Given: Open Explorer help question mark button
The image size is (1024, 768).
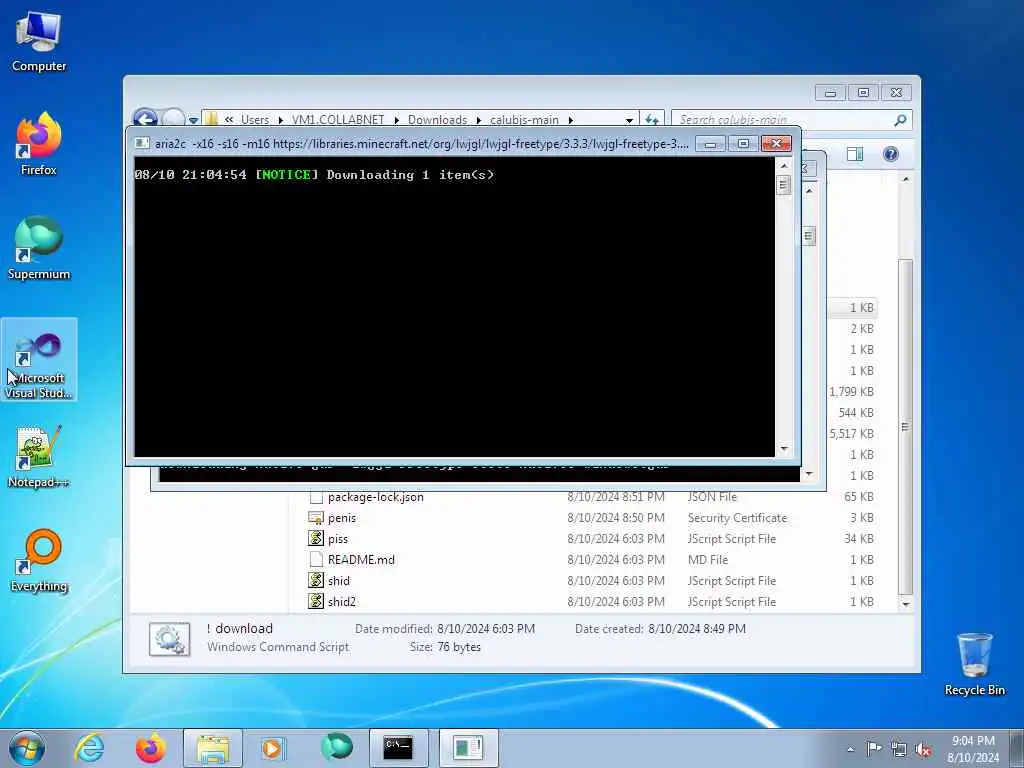Looking at the screenshot, I should pyautogui.click(x=891, y=154).
